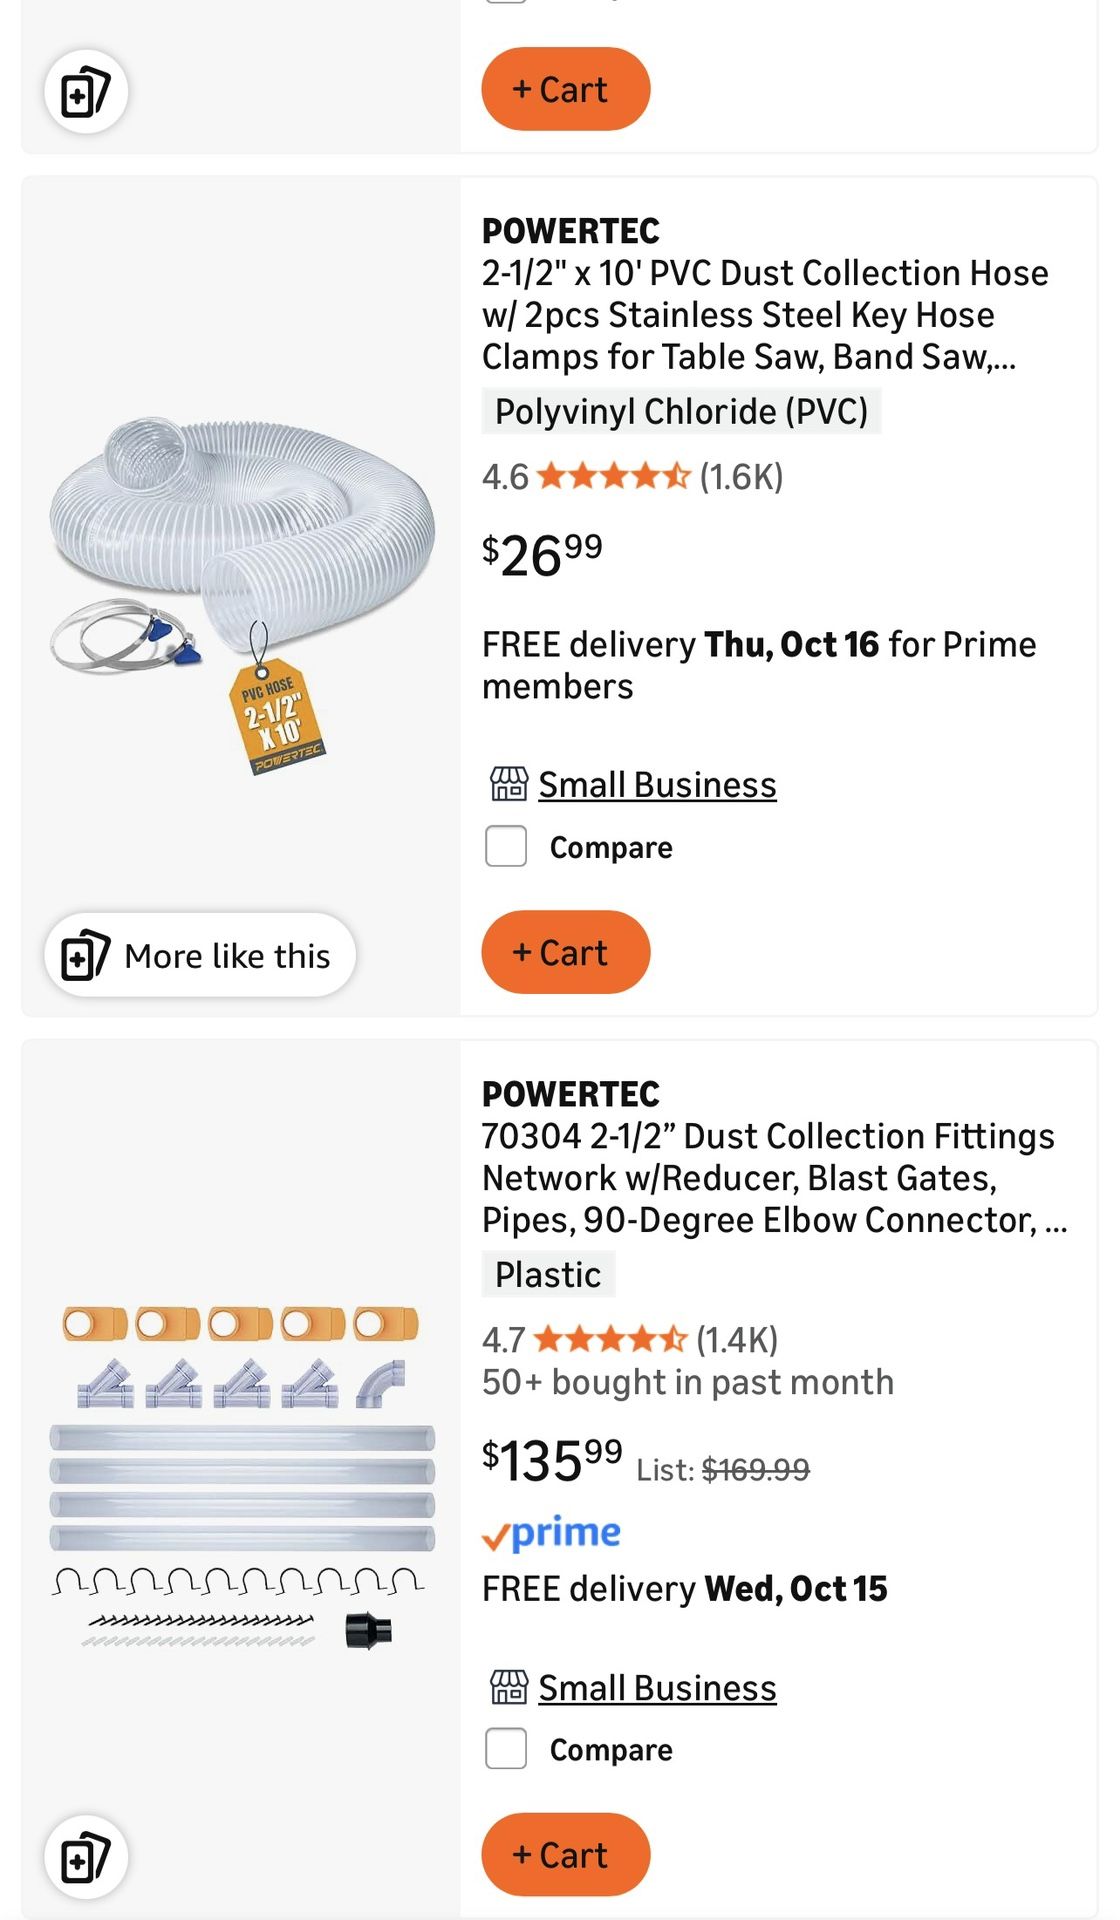Click the star rating of the PVC hose
The width and height of the screenshot is (1120, 1920).
[x=613, y=476]
